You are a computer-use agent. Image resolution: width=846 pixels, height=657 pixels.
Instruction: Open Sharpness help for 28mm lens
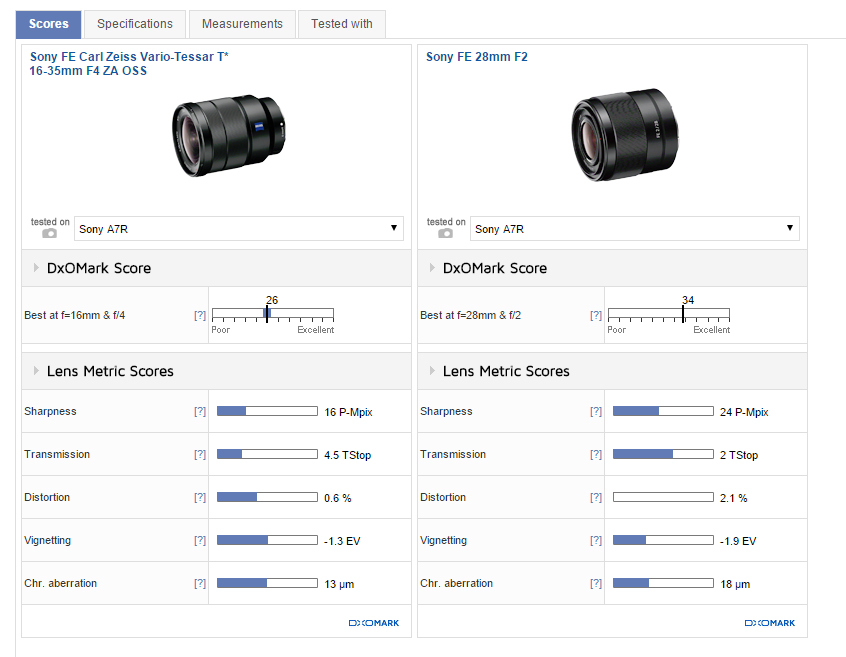pos(596,412)
